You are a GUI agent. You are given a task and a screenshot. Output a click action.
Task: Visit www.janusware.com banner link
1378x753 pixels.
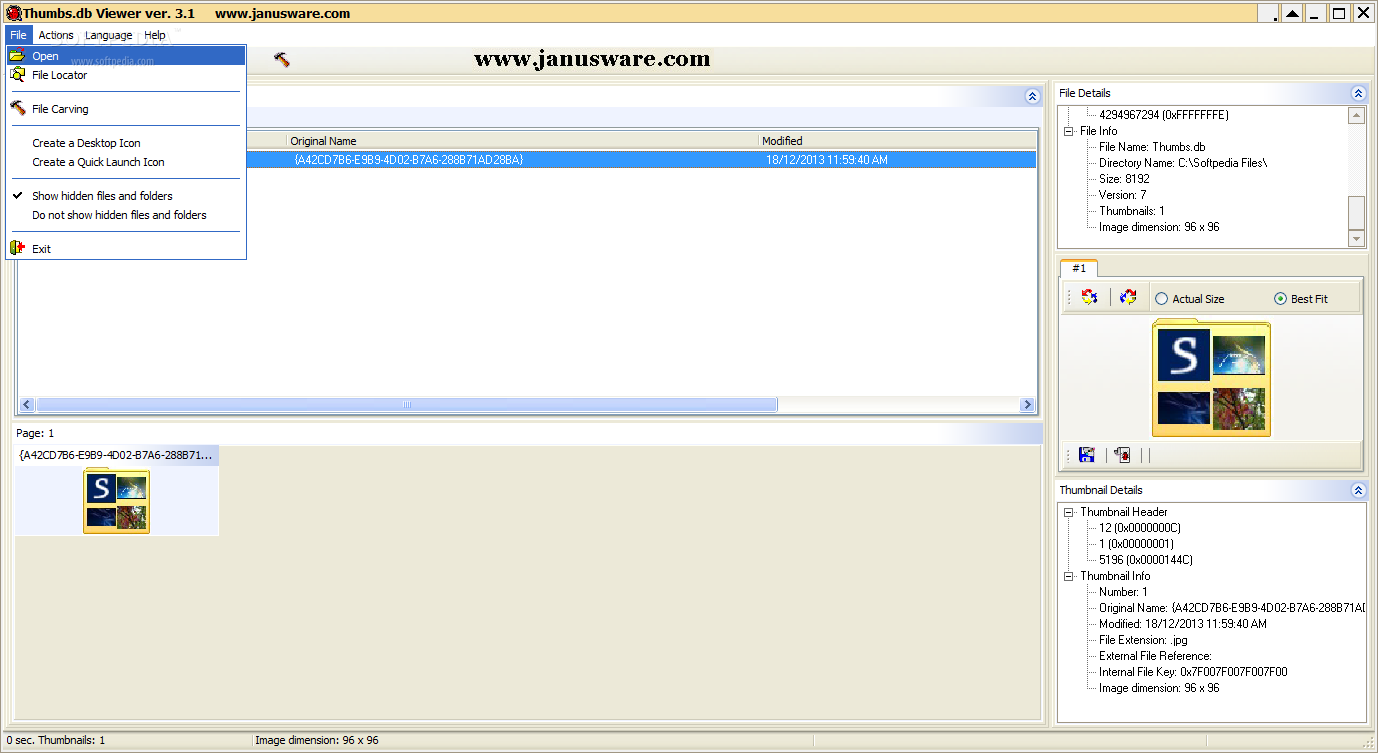pyautogui.click(x=592, y=59)
